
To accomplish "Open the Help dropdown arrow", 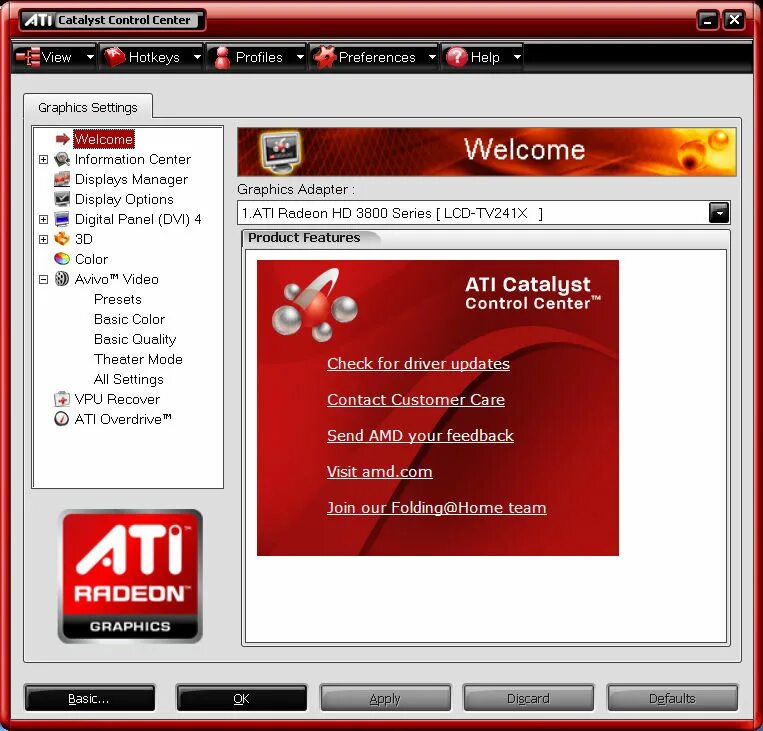I will (x=517, y=57).
